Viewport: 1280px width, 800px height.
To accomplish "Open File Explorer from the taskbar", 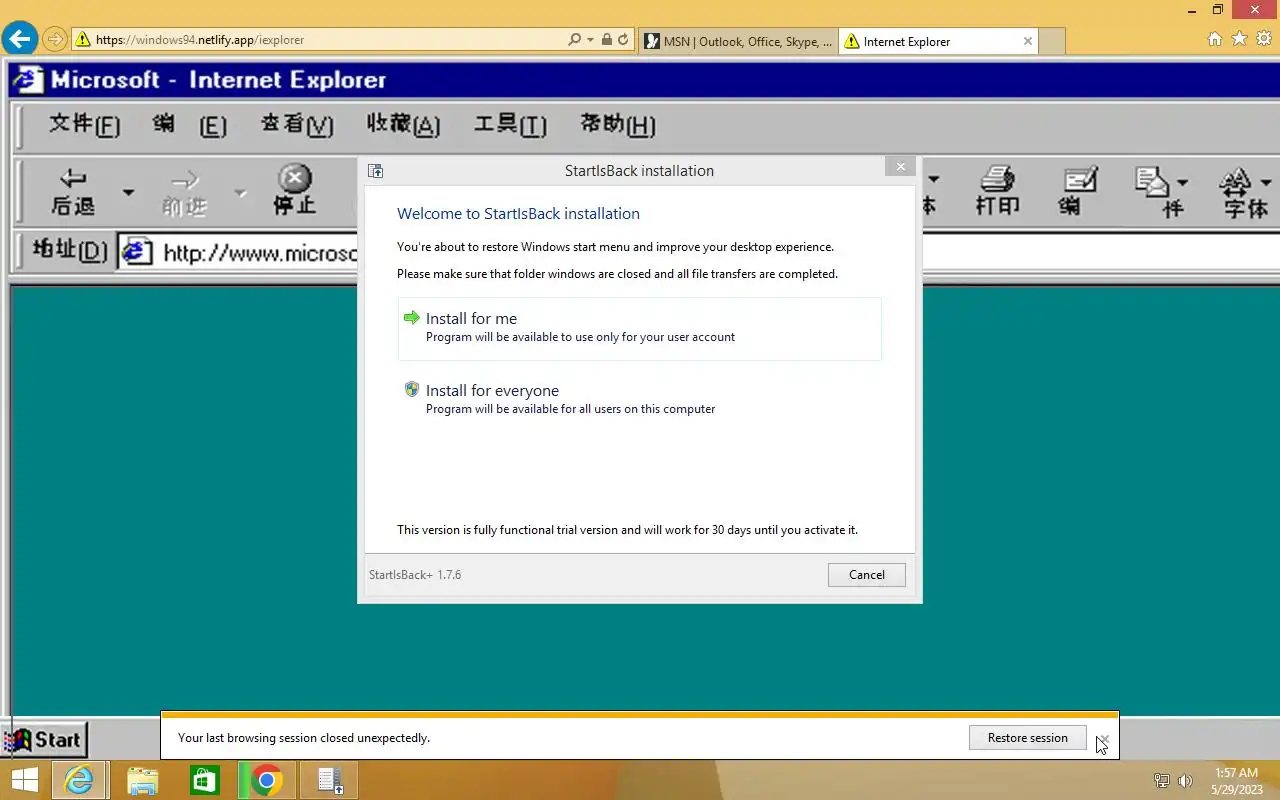I will (x=143, y=780).
